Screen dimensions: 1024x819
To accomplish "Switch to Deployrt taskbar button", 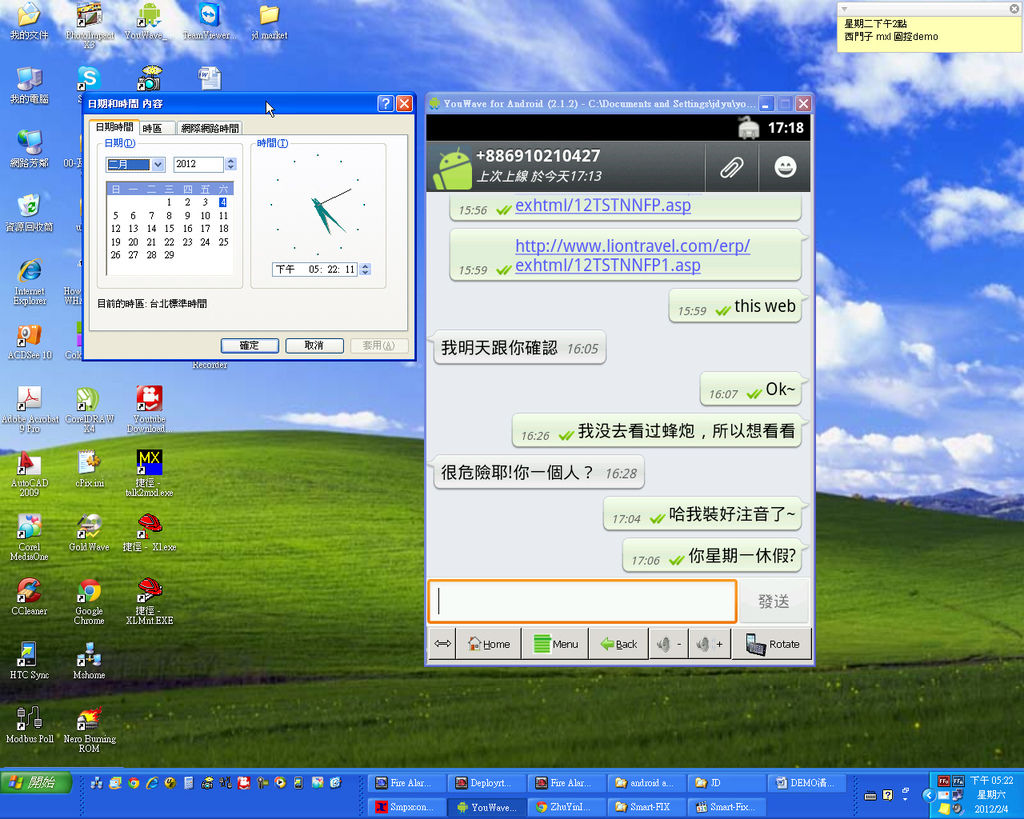I will click(x=487, y=782).
